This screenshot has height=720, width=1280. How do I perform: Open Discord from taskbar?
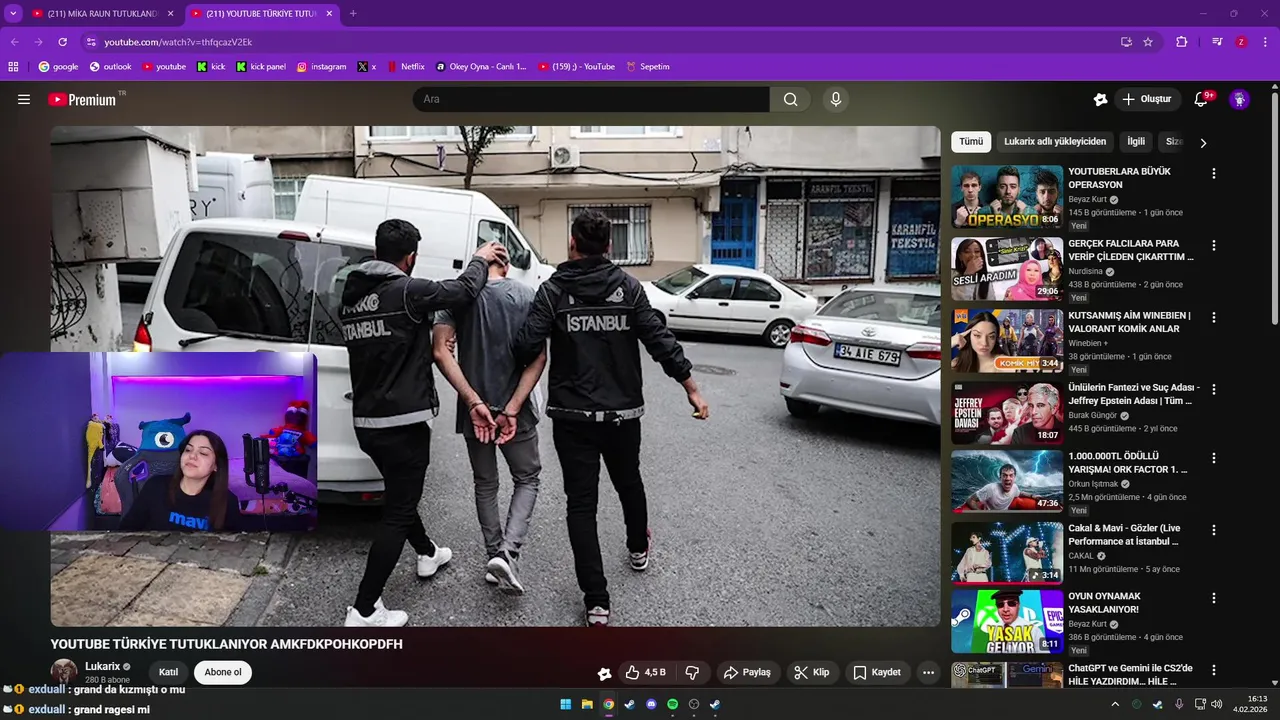tap(651, 704)
